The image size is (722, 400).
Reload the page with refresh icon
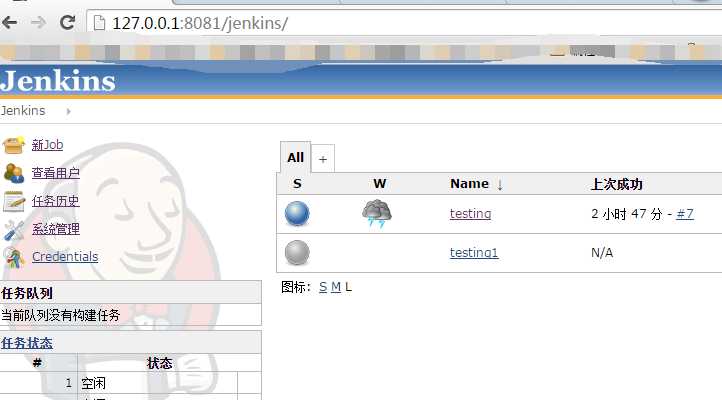coord(68,22)
